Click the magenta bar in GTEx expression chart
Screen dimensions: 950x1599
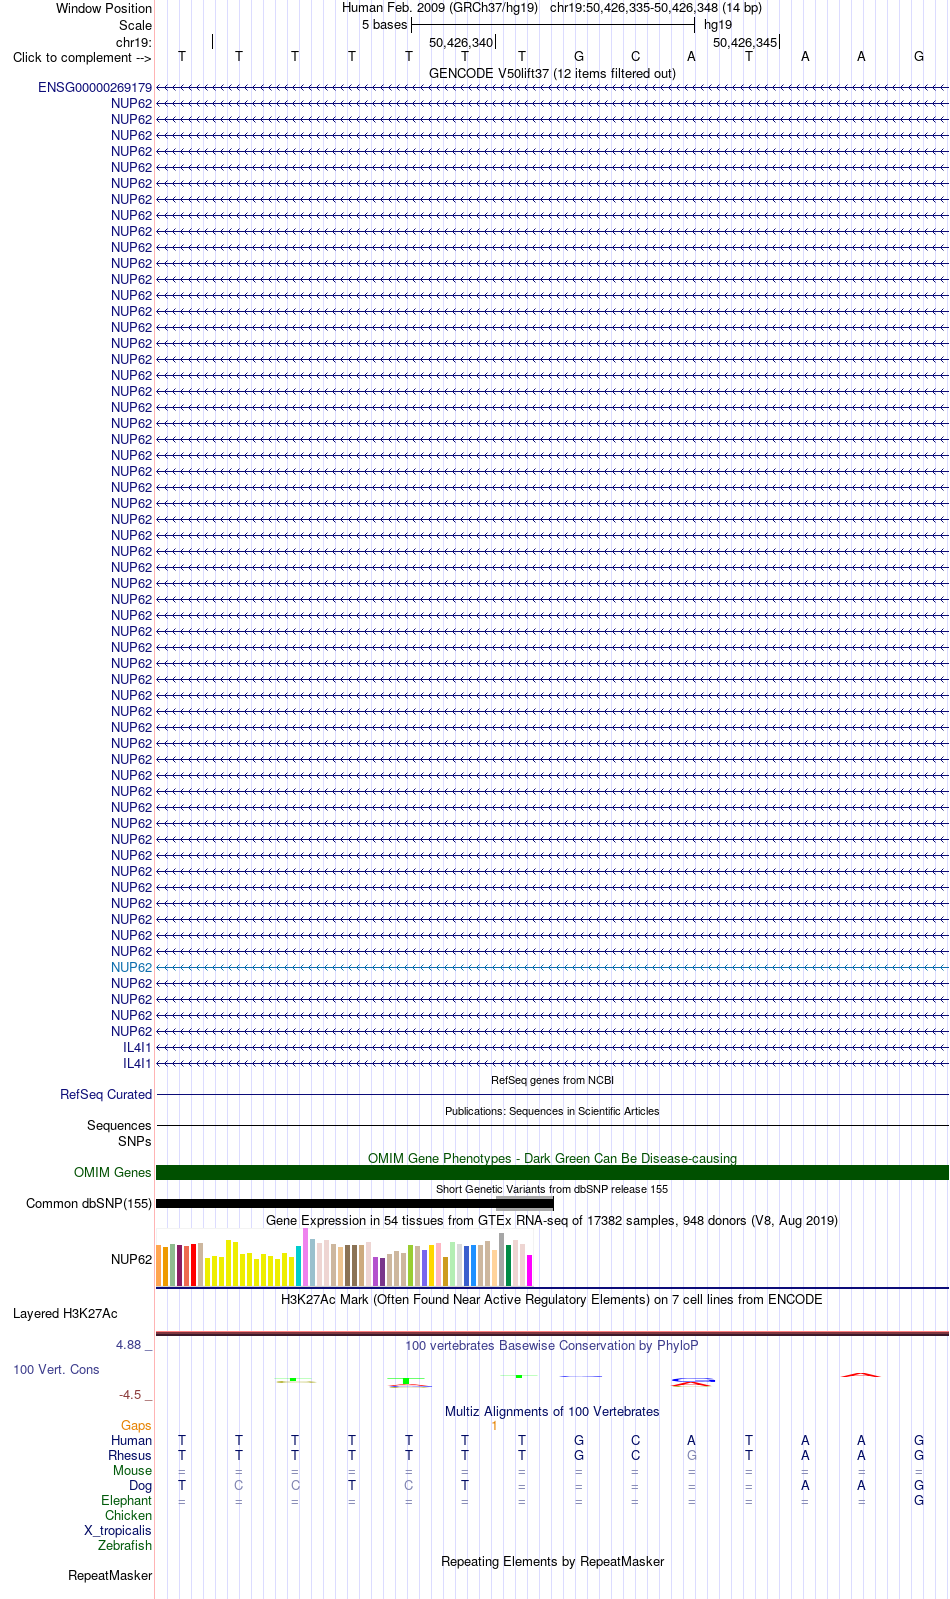point(529,1270)
